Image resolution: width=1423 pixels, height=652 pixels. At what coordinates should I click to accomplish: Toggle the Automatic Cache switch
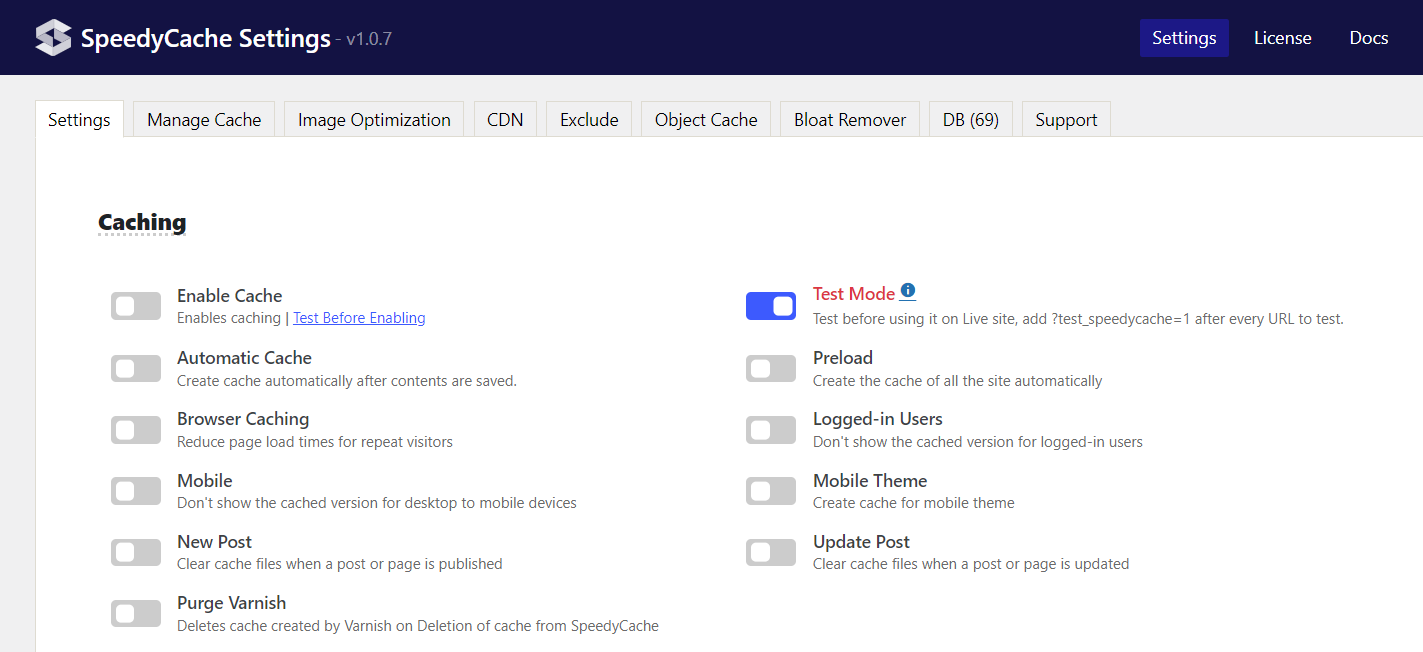(136, 368)
